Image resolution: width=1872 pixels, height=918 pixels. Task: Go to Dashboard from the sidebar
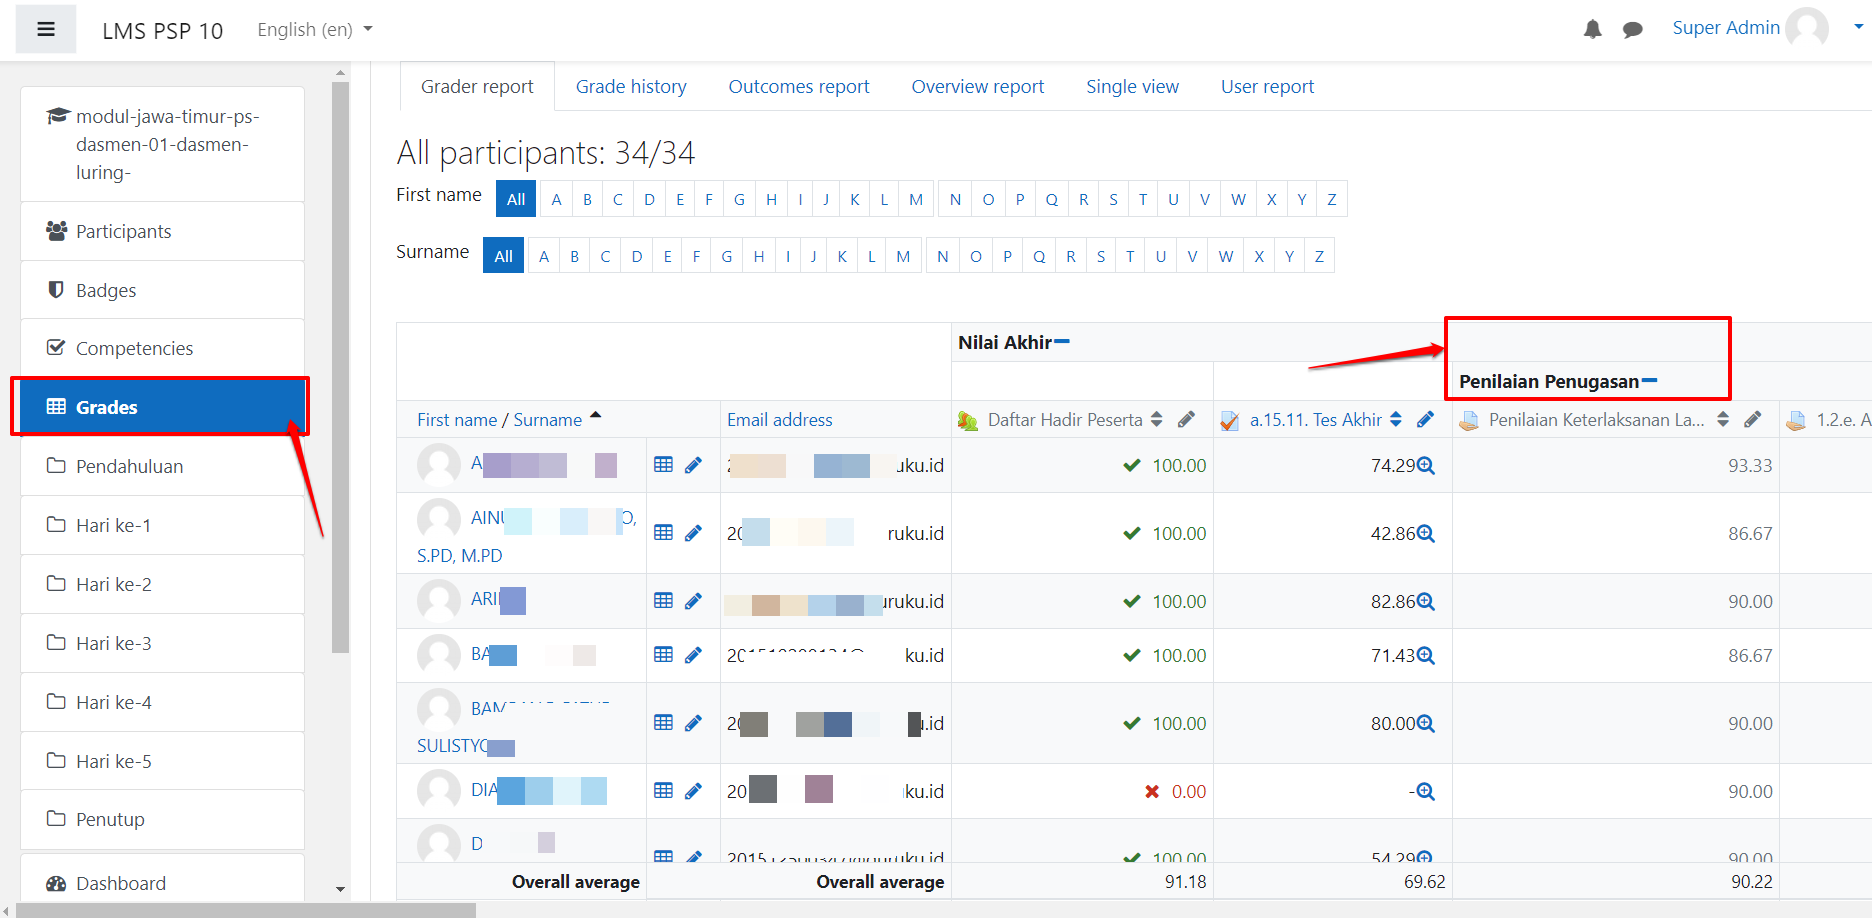point(163,883)
